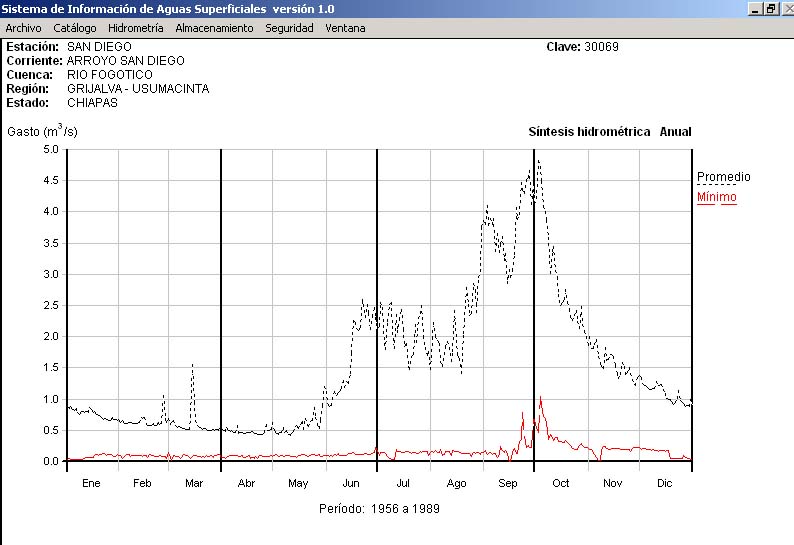Click the Jun month label on x-axis
794x545 pixels.
pos(350,484)
